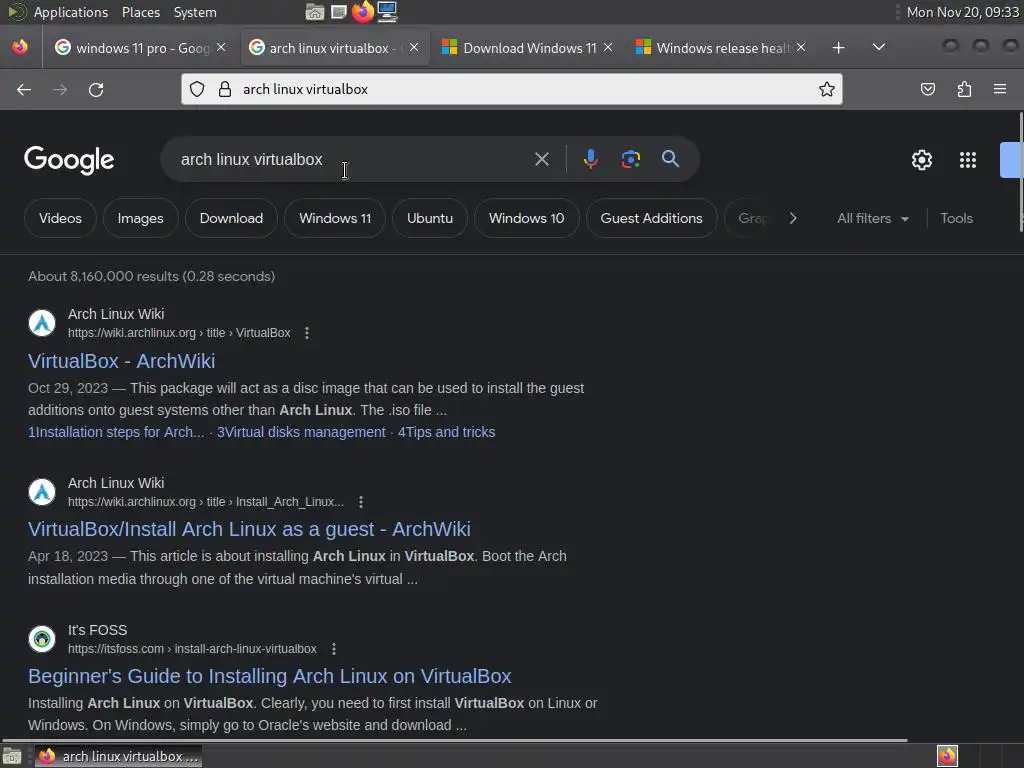Show more filter chips with the right chevron
This screenshot has width=1024, height=768.
click(x=793, y=218)
